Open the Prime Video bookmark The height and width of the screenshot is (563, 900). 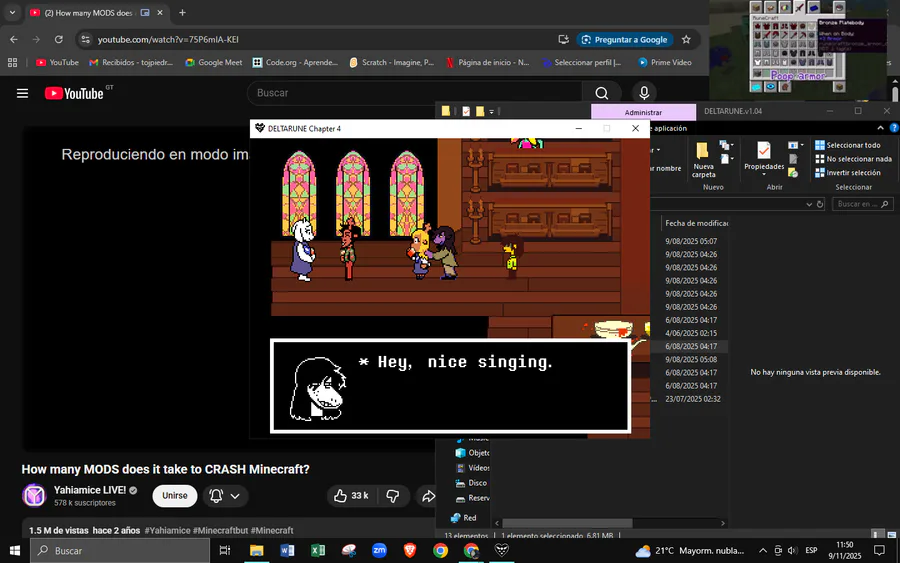click(x=665, y=63)
